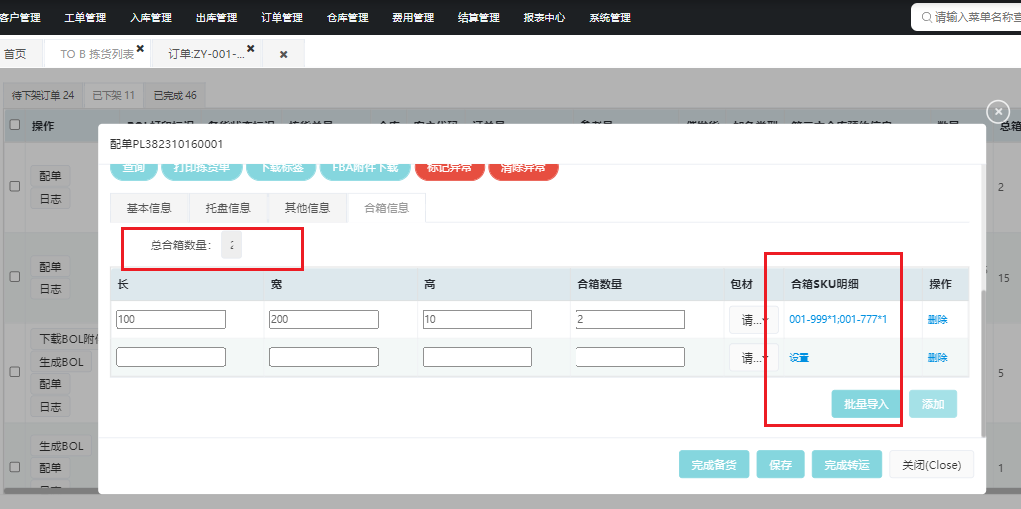Screen dimensions: 1021x509
Task: Tick checkbox of row with 下载BOL附件 button
Action: click(15, 372)
